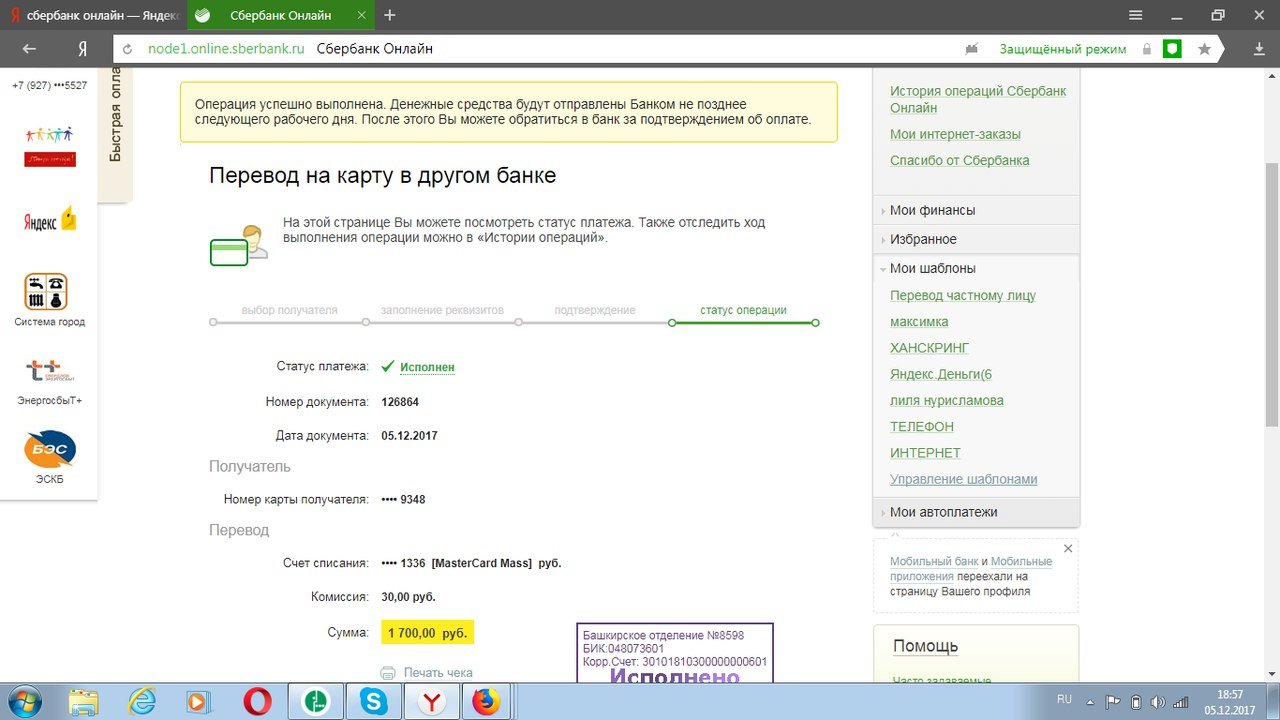
Task: Close the Мобильный банк notice
Action: (x=1068, y=549)
